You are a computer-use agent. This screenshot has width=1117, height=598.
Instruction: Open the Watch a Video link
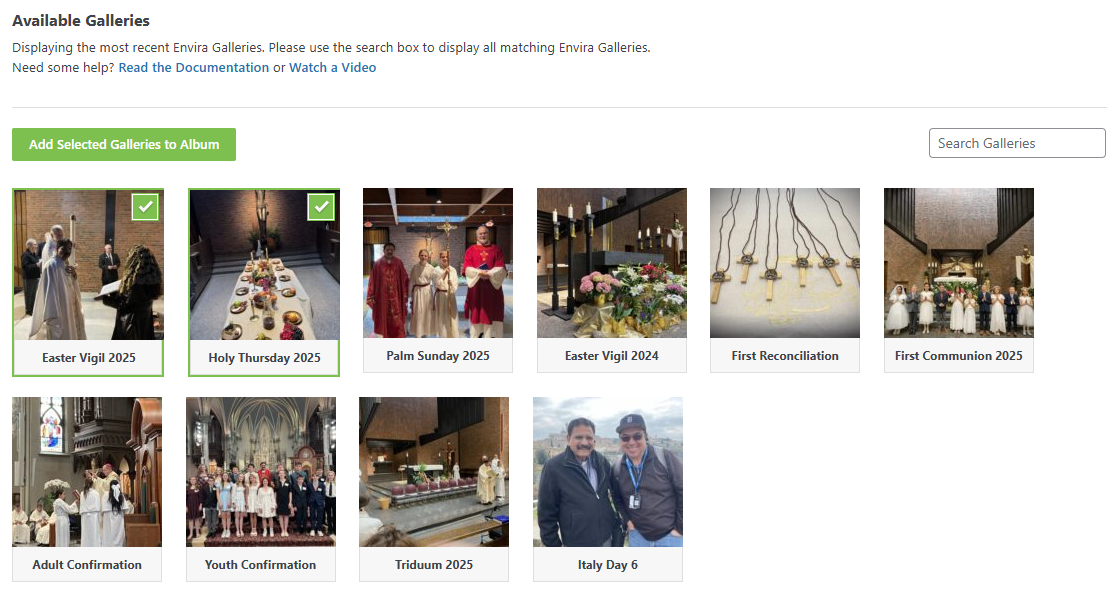pos(332,68)
